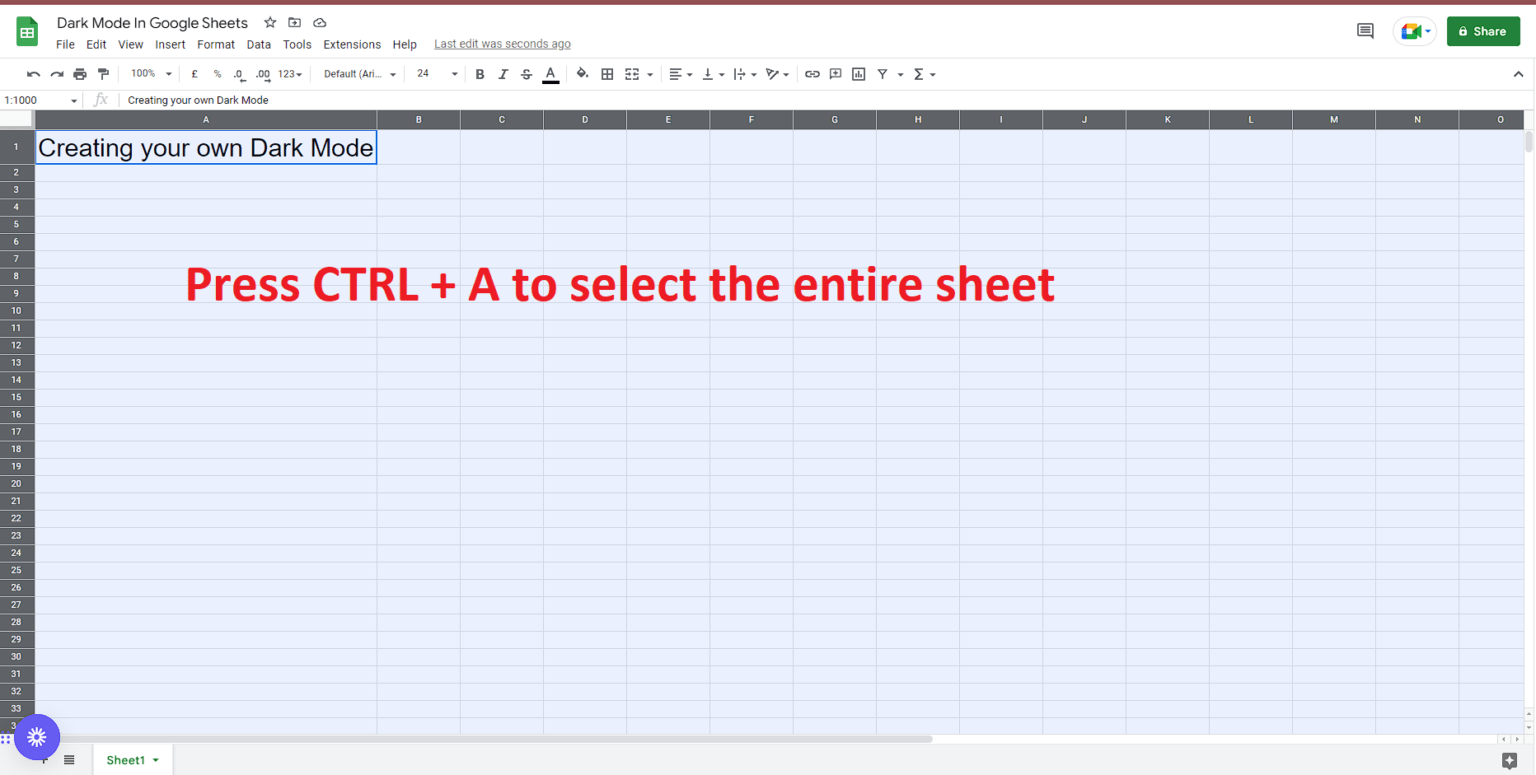
Task: Open the zoom level dropdown
Action: 149,73
